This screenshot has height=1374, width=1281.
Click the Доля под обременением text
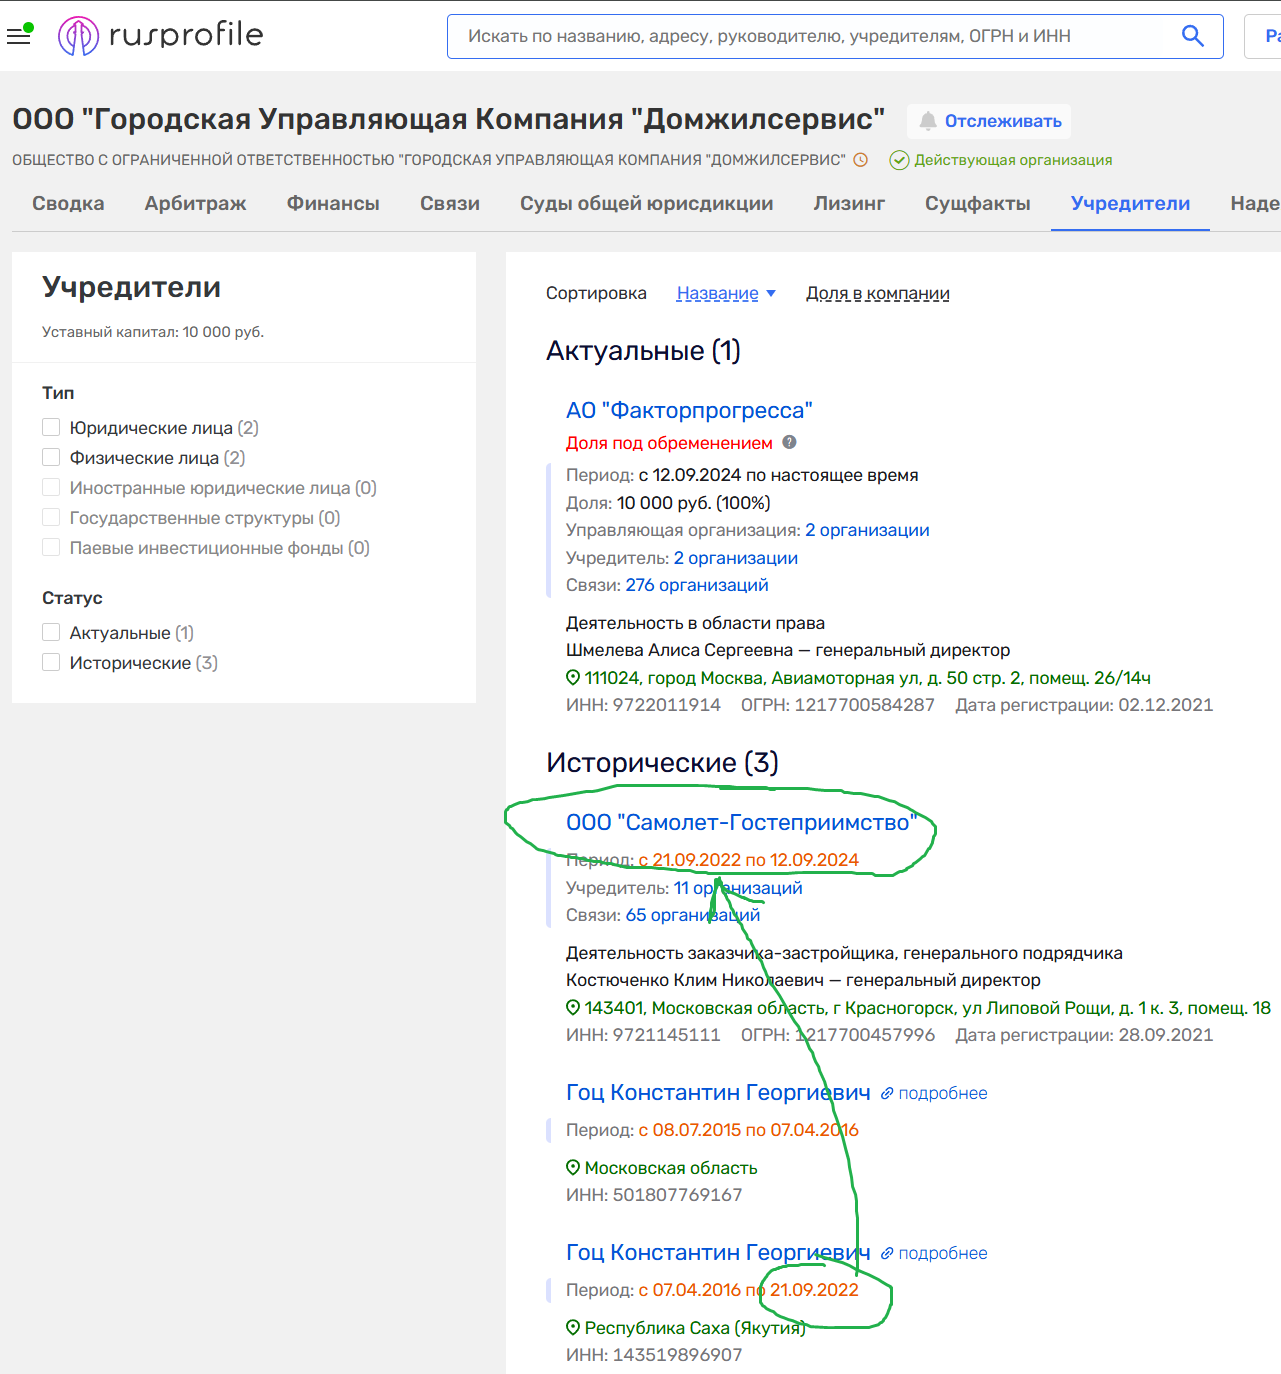point(669,443)
